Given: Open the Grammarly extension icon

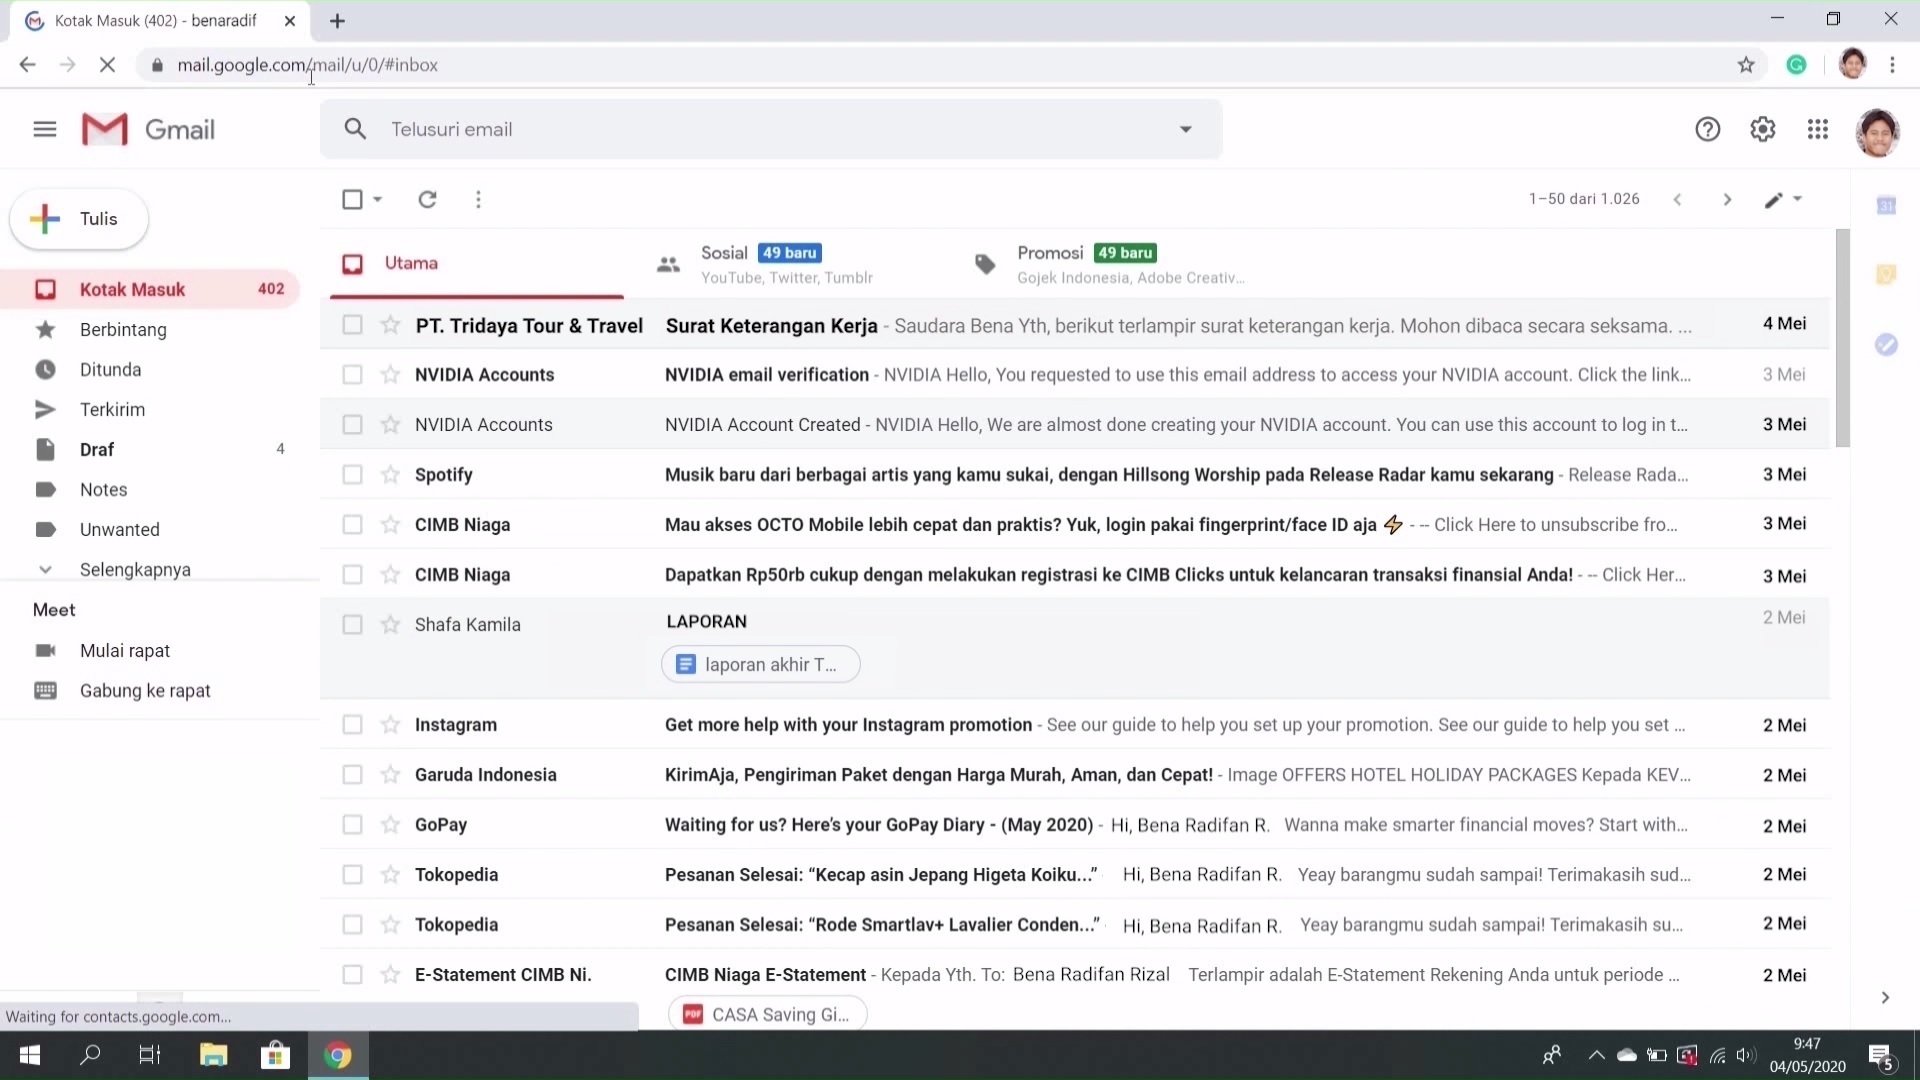Looking at the screenshot, I should 1797,65.
